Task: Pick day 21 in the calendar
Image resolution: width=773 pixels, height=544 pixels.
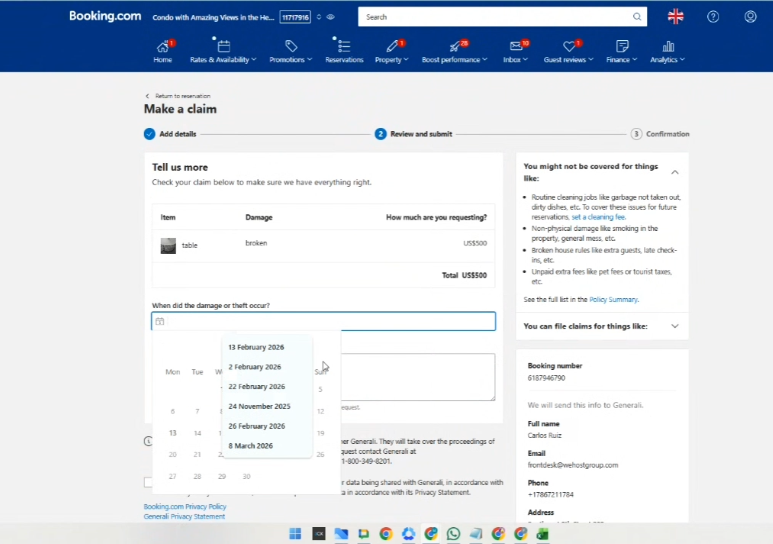Action: [197, 455]
